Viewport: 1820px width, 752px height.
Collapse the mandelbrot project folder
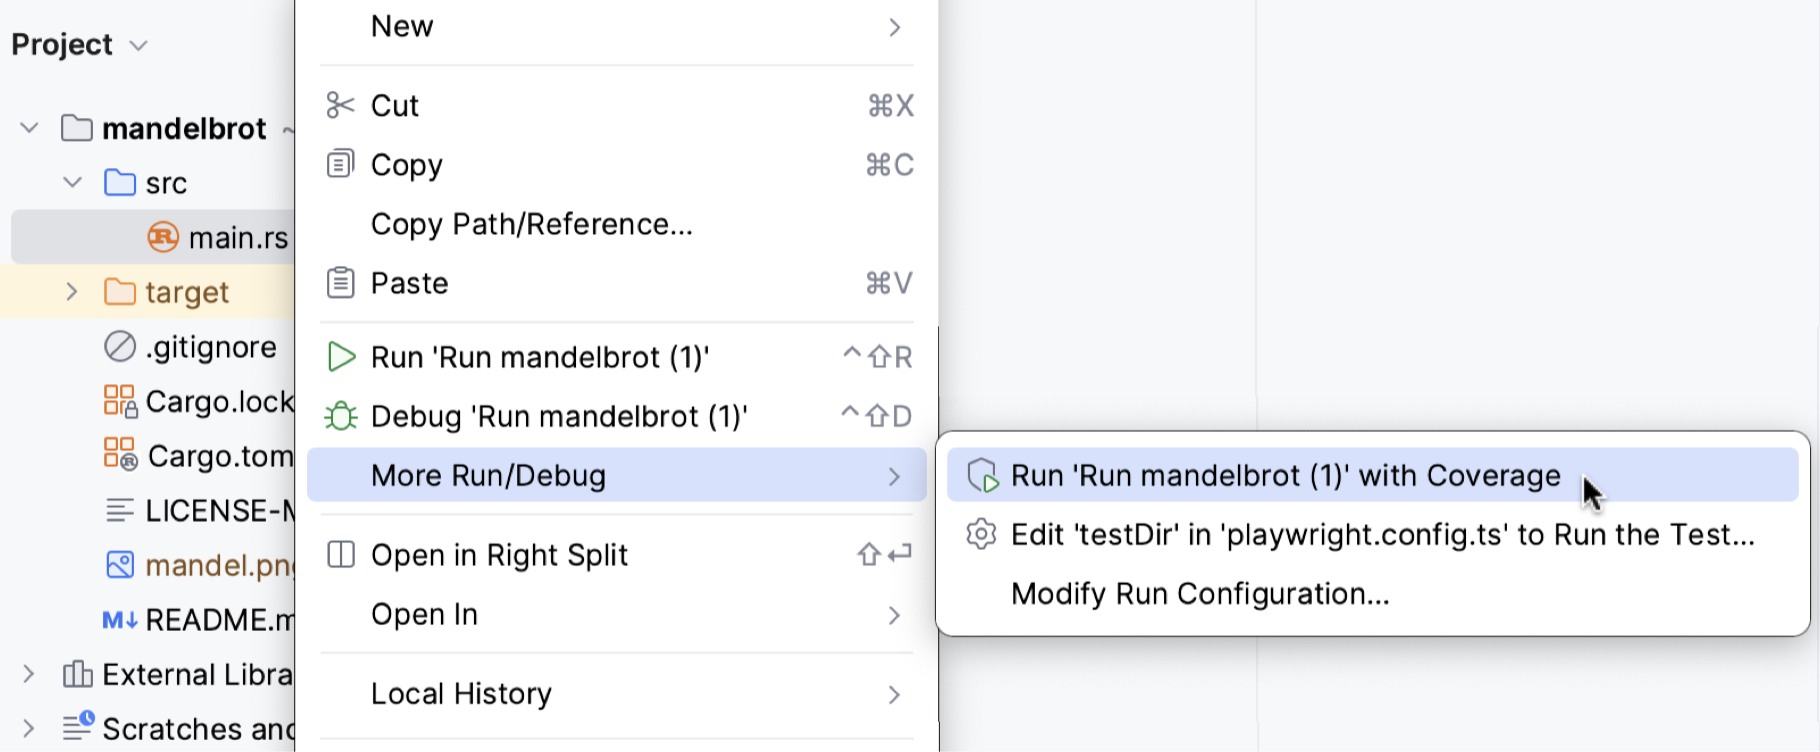[30, 128]
